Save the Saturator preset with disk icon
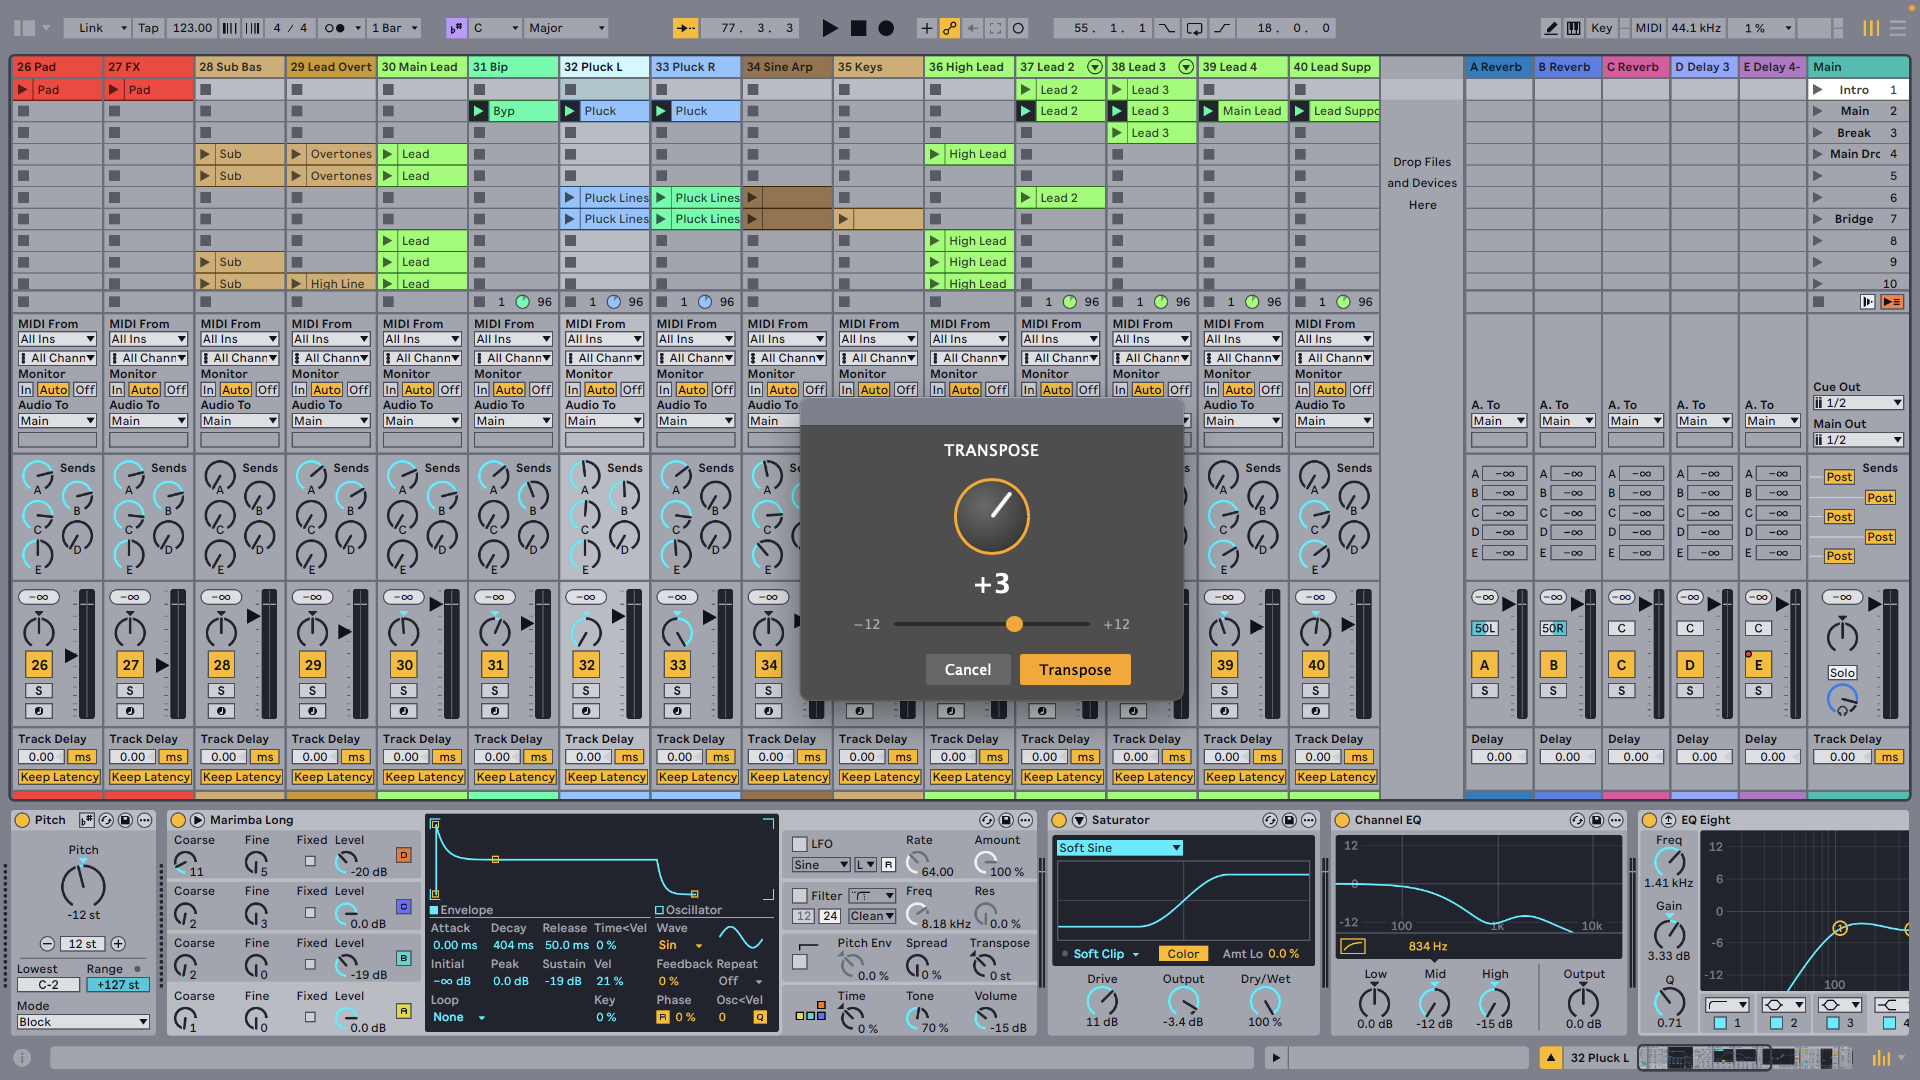This screenshot has width=1920, height=1080. pos(1290,820)
